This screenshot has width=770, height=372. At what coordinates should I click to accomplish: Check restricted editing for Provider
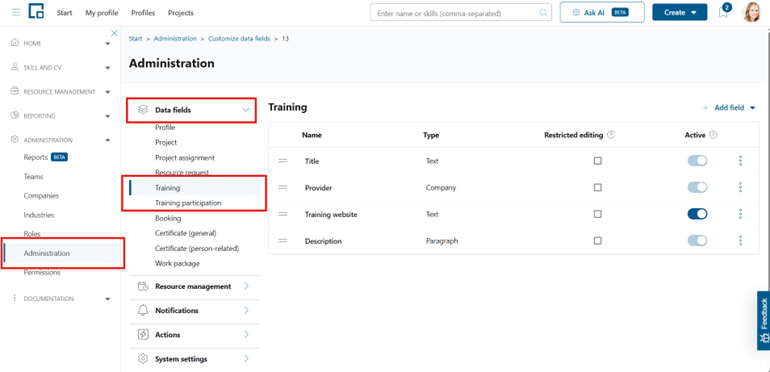[x=597, y=187]
